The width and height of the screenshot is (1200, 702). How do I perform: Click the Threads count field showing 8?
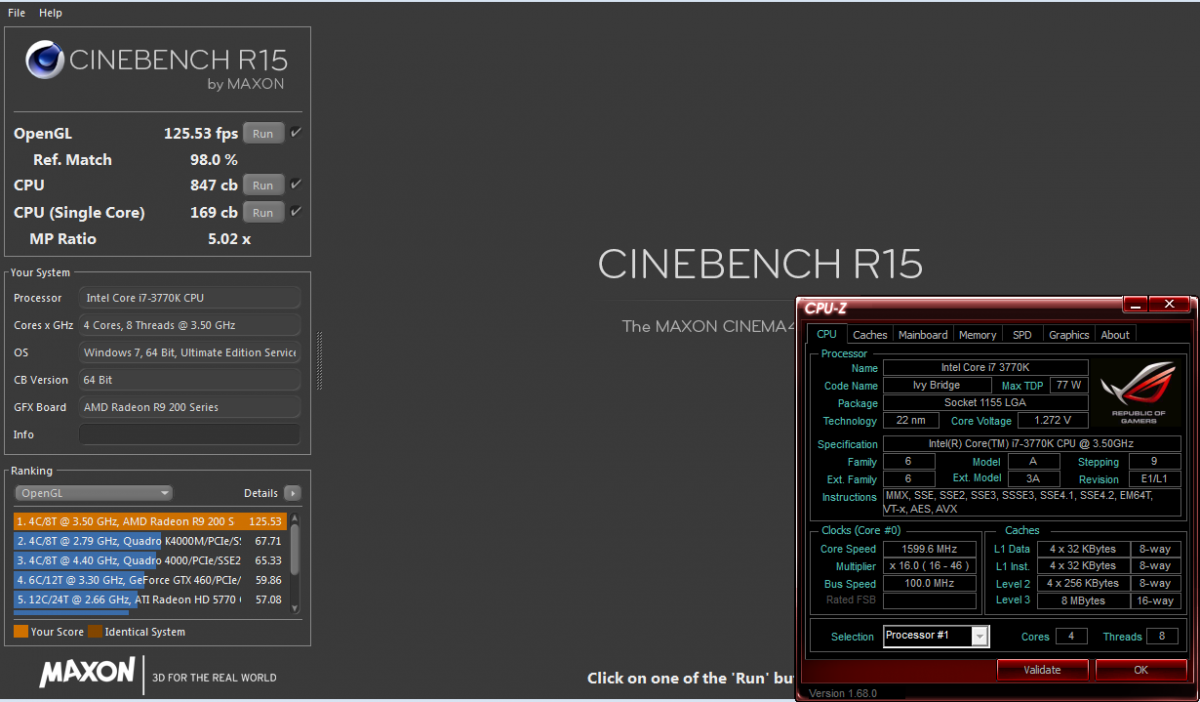(x=1162, y=636)
